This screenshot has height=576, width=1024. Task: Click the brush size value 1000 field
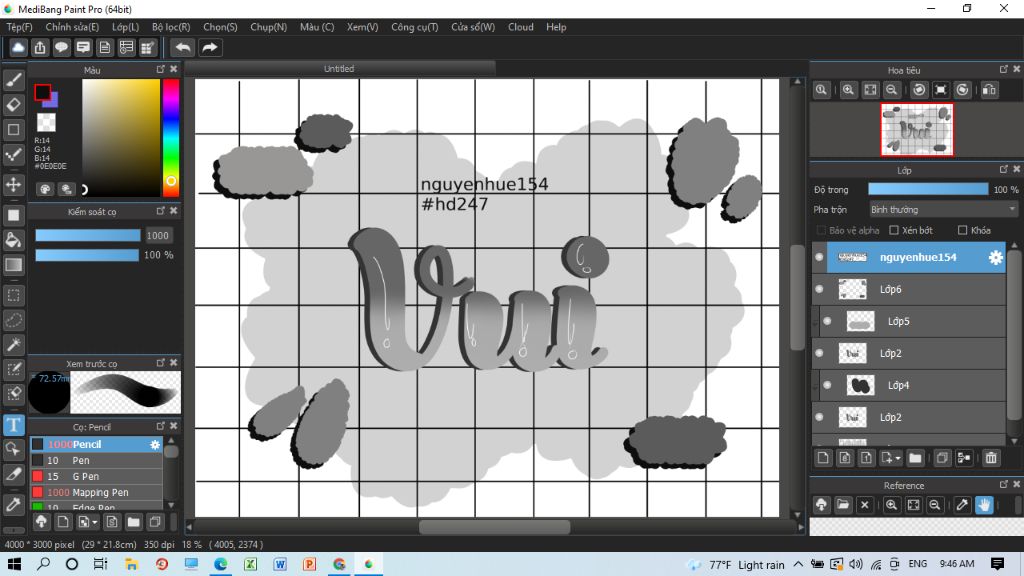157,236
